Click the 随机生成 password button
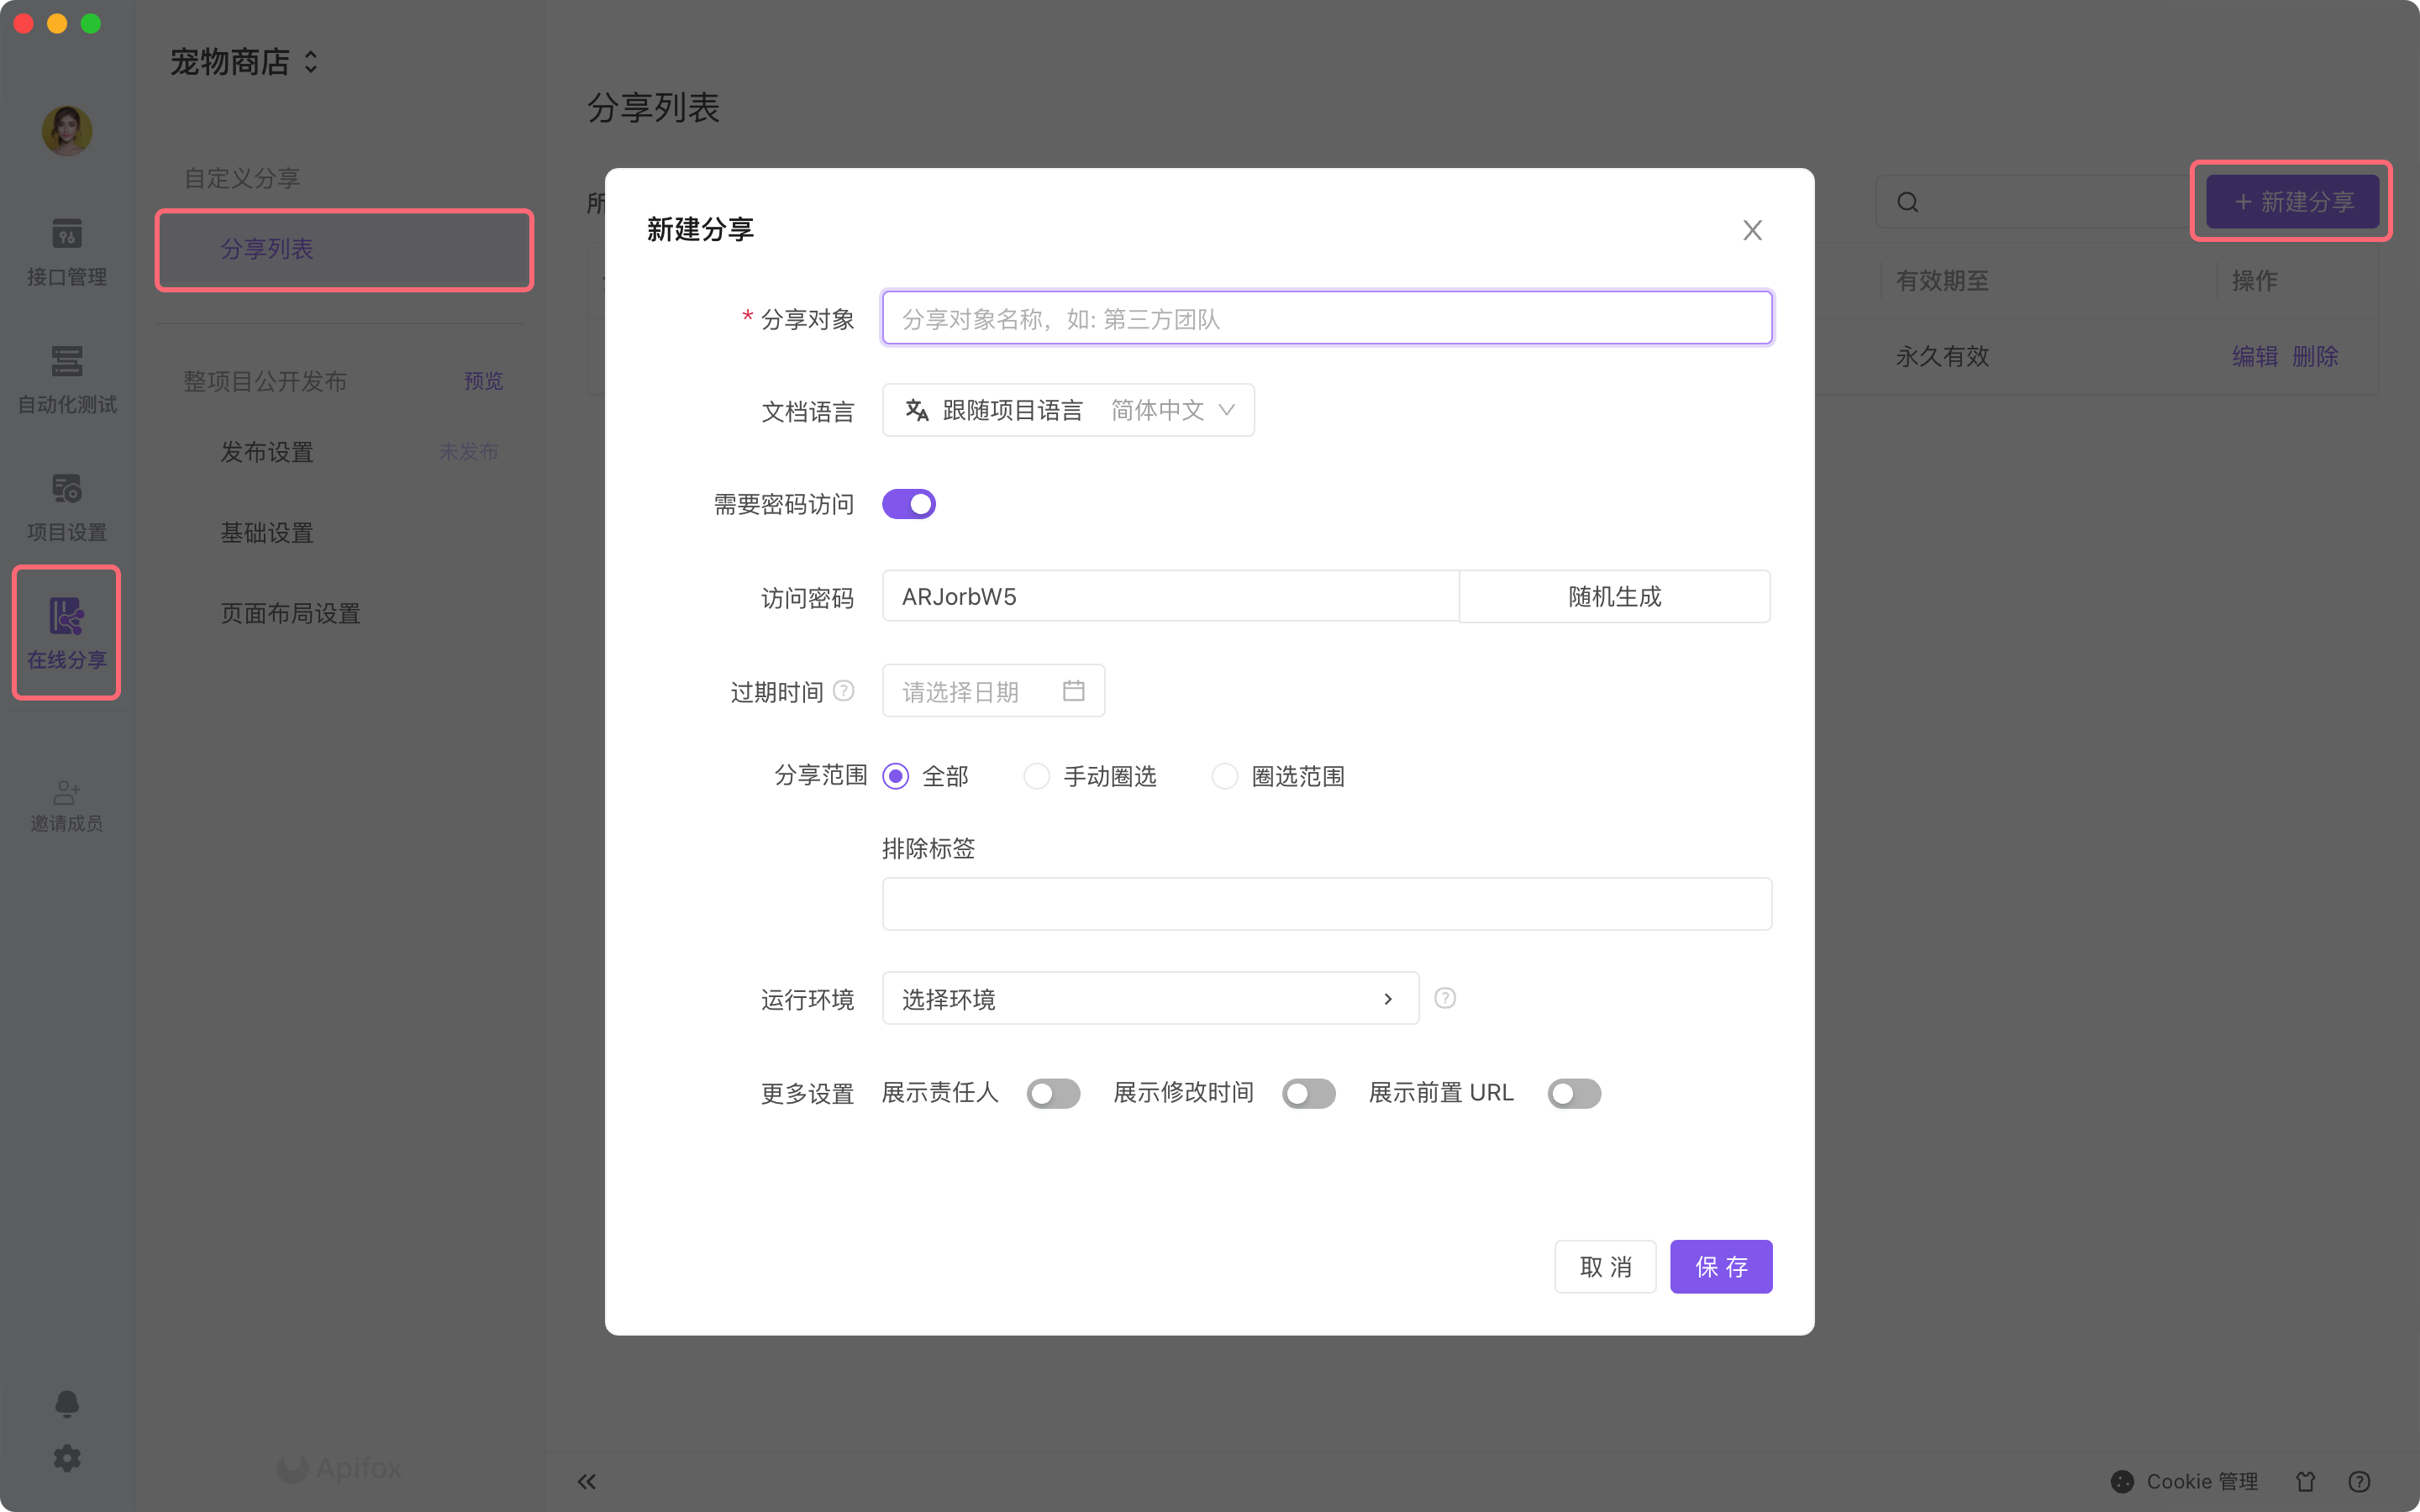This screenshot has height=1512, width=2420. point(1614,597)
